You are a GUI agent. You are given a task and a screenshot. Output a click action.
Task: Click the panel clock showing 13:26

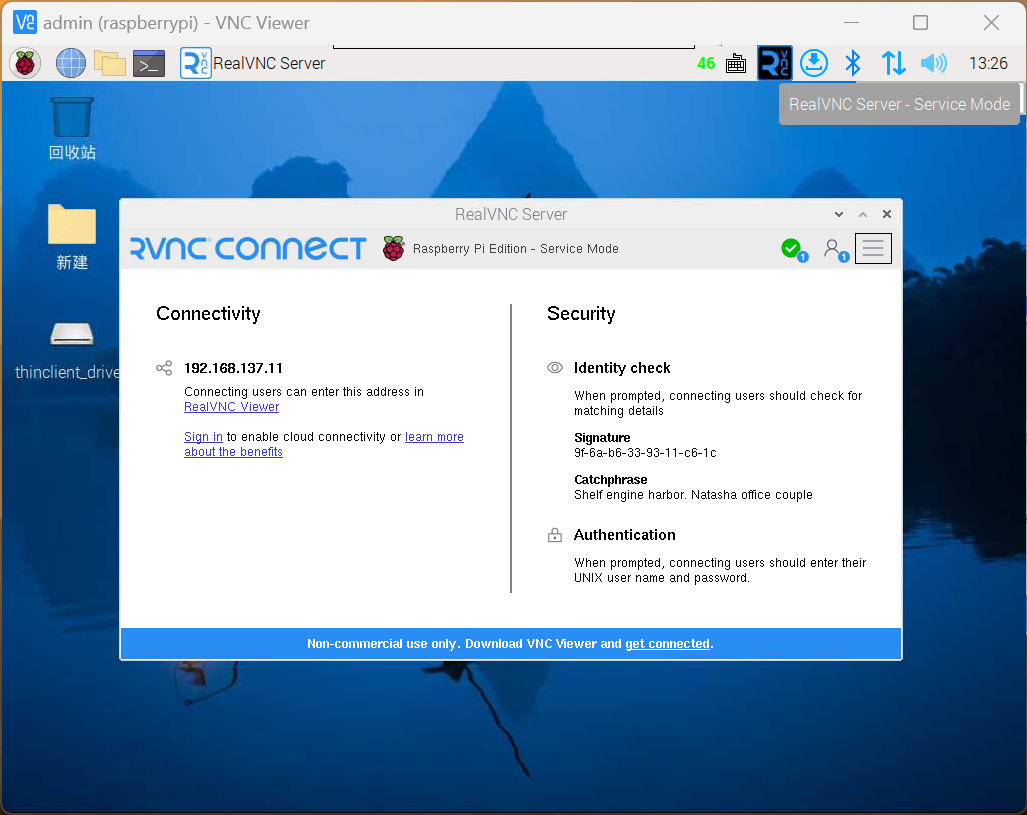[x=988, y=64]
